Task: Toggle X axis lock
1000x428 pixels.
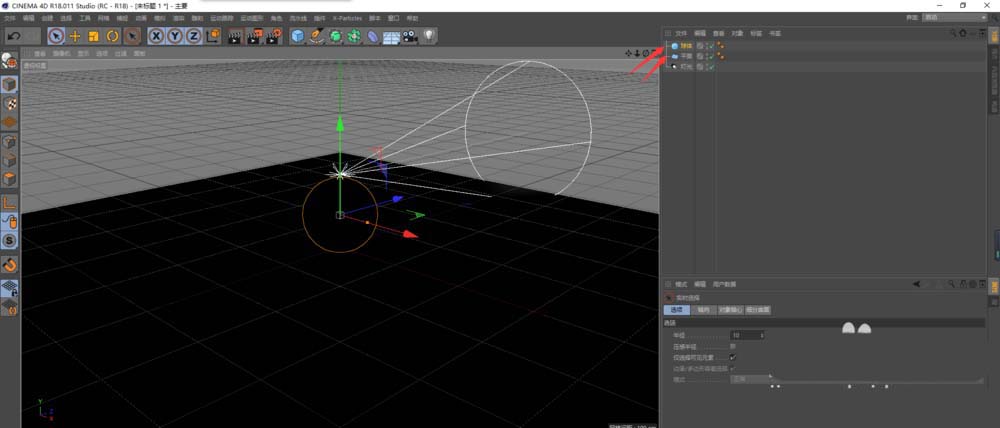Action: click(x=157, y=36)
